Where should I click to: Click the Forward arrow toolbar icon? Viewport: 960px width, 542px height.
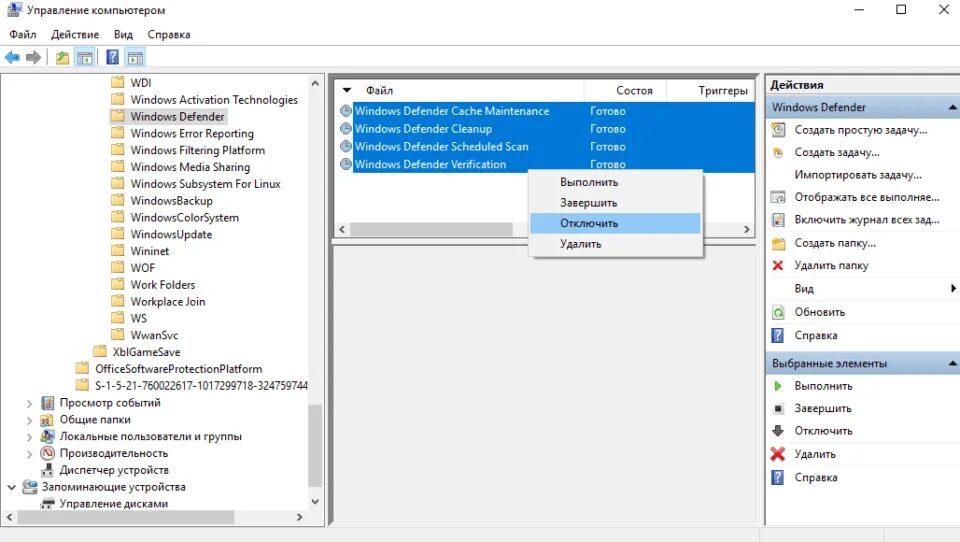click(x=33, y=58)
